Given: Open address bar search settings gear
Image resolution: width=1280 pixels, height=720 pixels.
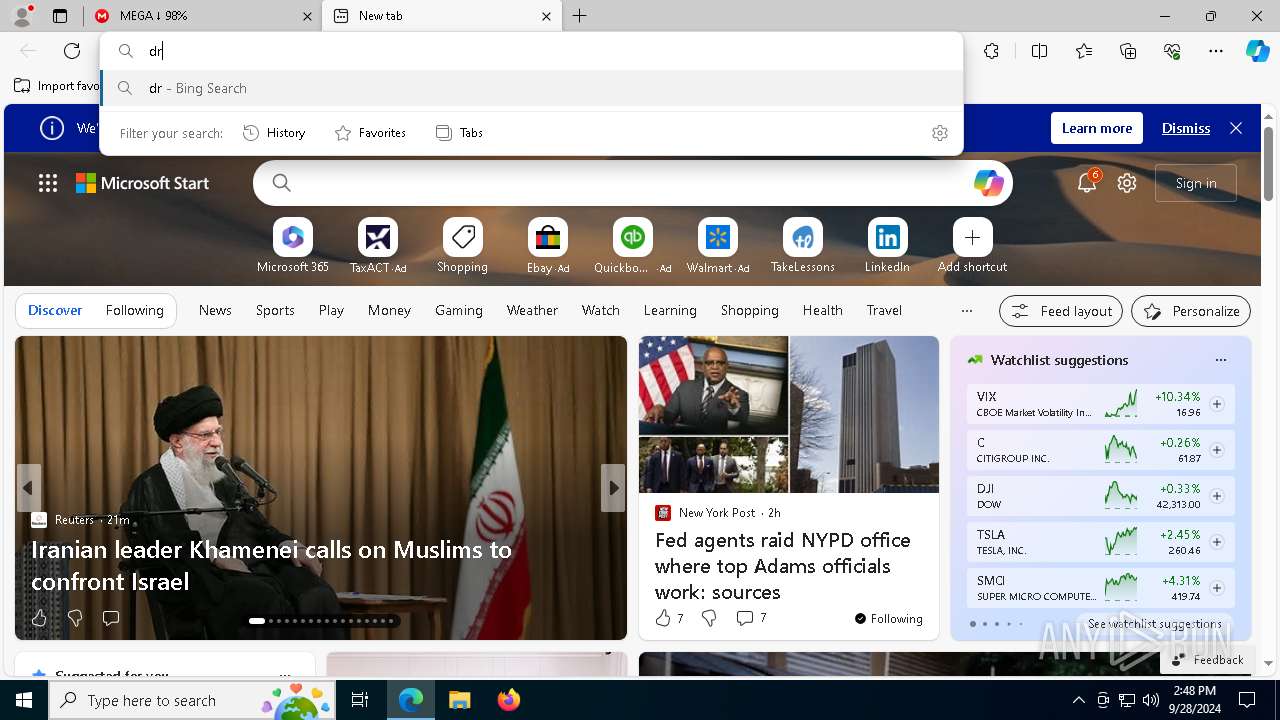Looking at the screenshot, I should 940,133.
